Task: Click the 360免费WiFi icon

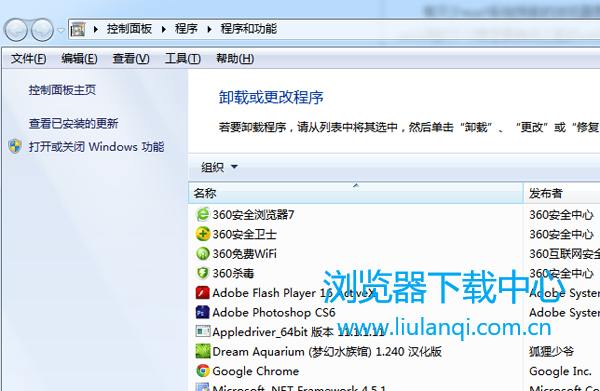Action: 203,253
